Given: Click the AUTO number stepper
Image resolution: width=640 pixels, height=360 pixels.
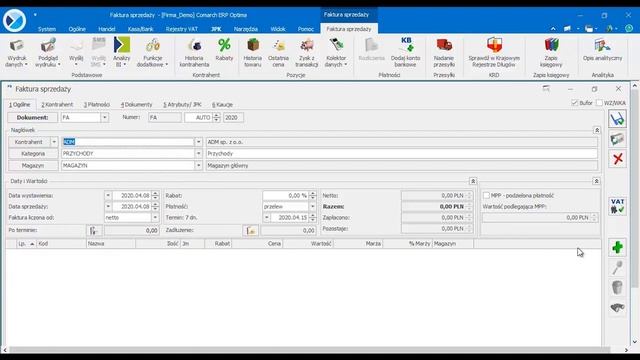Looking at the screenshot, I should [x=216, y=118].
